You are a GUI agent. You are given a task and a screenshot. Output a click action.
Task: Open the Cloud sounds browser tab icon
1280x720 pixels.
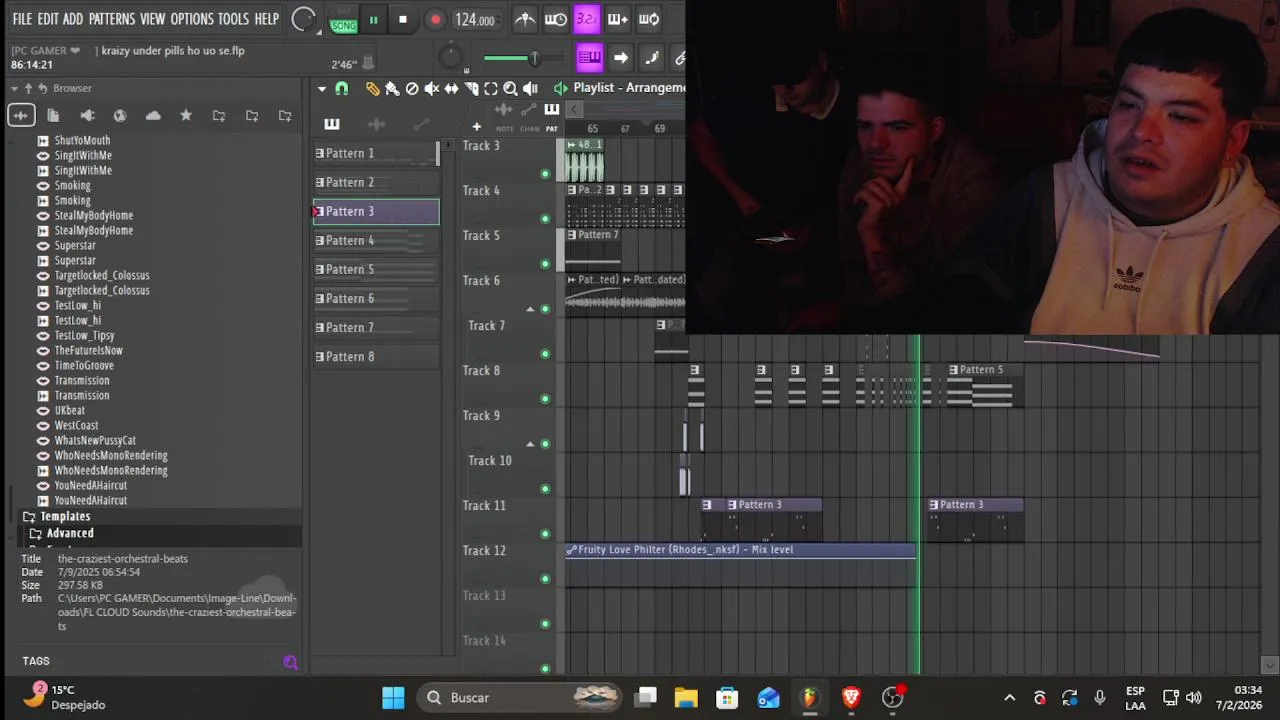pos(153,116)
